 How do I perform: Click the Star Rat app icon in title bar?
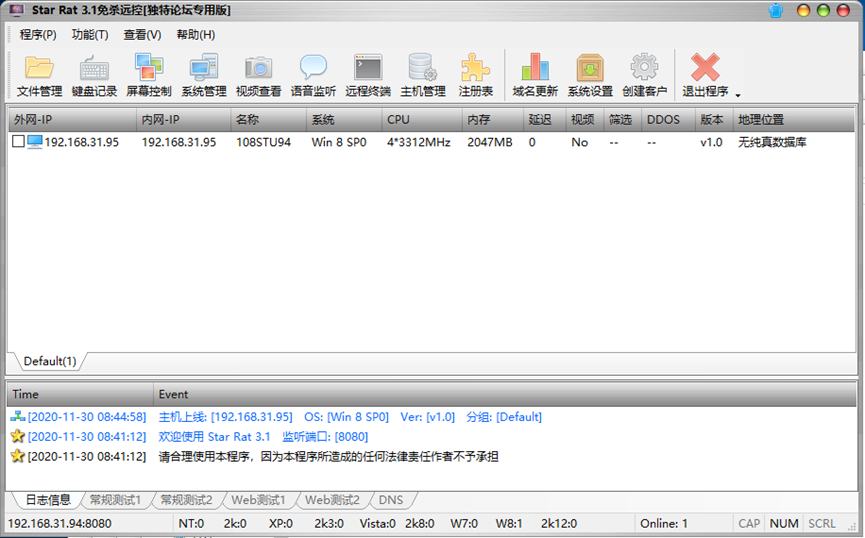(17, 10)
